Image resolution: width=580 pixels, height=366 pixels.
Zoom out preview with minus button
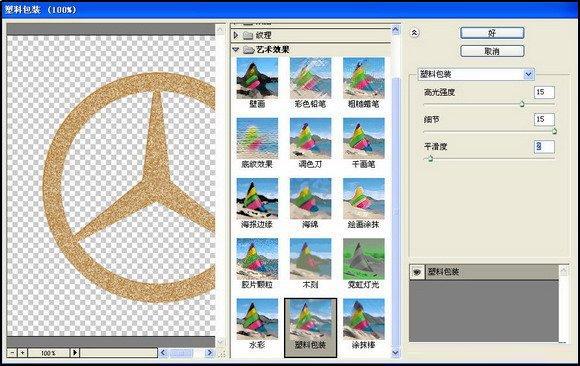(12, 353)
